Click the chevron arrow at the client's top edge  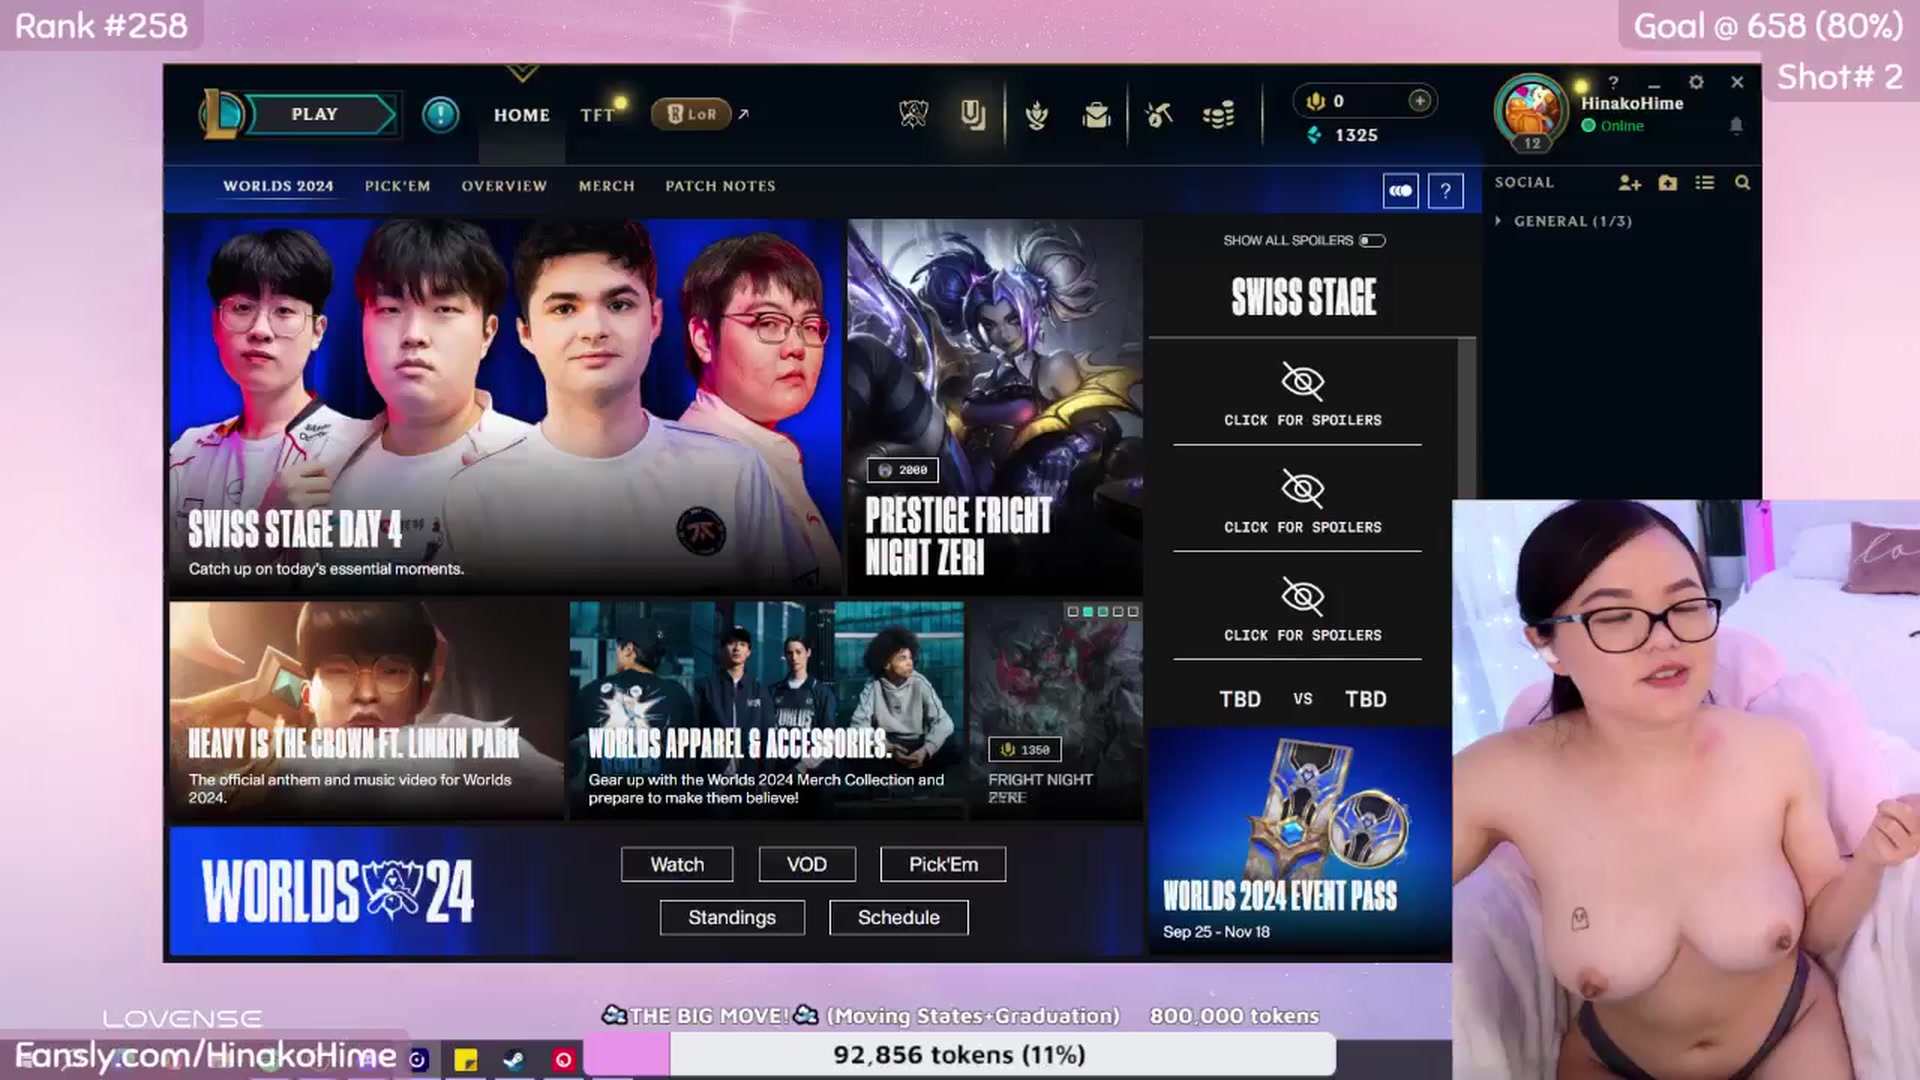[x=522, y=74]
